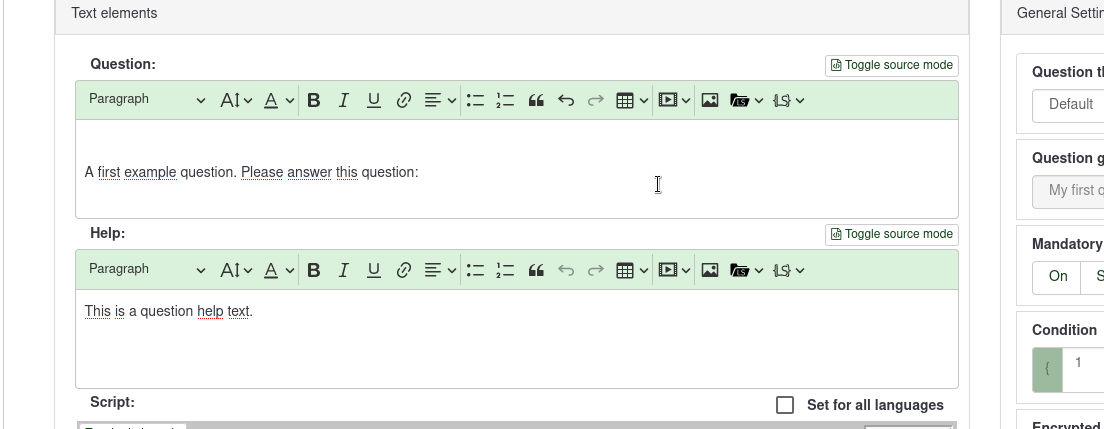Image resolution: width=1104 pixels, height=429 pixels.
Task: Set Mandatory option to On
Action: [x=1058, y=276]
